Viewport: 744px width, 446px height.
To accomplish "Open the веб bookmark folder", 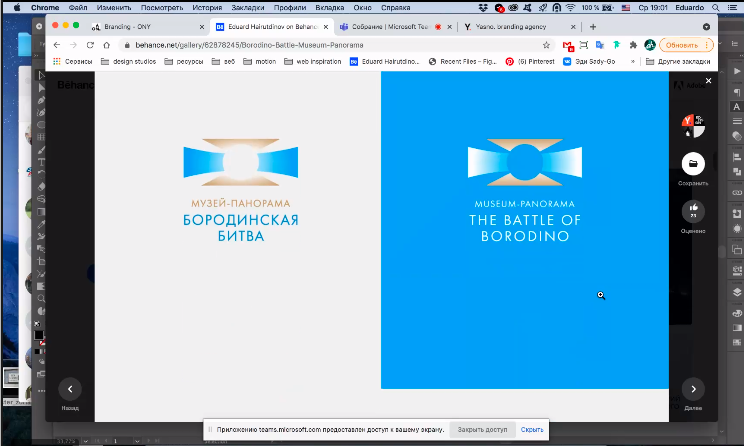I will tap(223, 61).
